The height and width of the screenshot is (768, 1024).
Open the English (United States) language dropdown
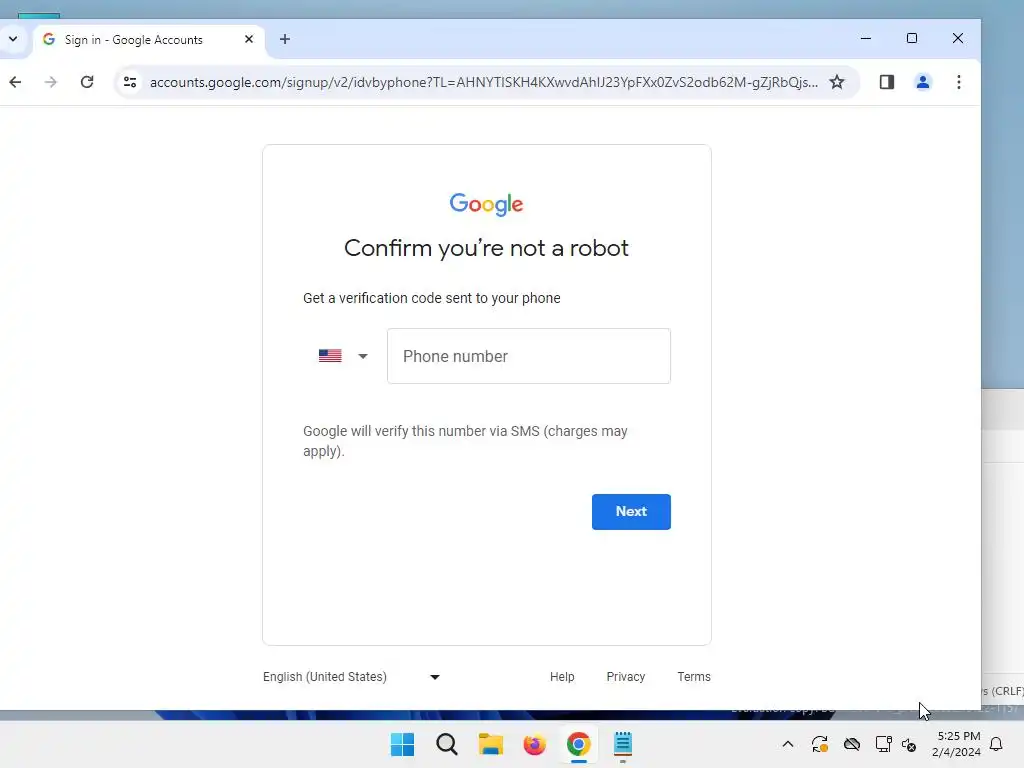tap(352, 677)
